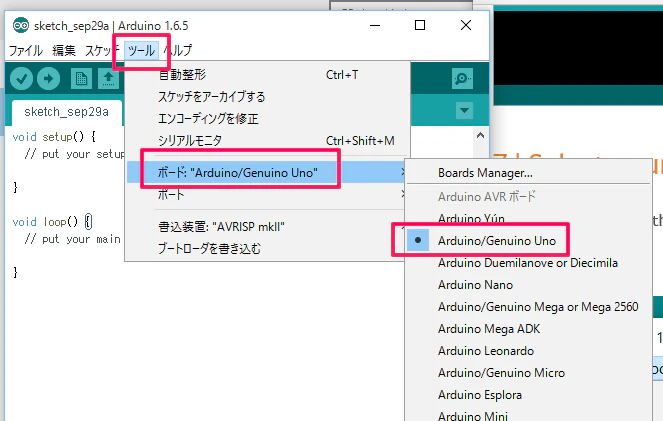Expand the 書込装置: "AVRISP mkII" submenu
This screenshot has width=663, height=421.
pos(266,227)
